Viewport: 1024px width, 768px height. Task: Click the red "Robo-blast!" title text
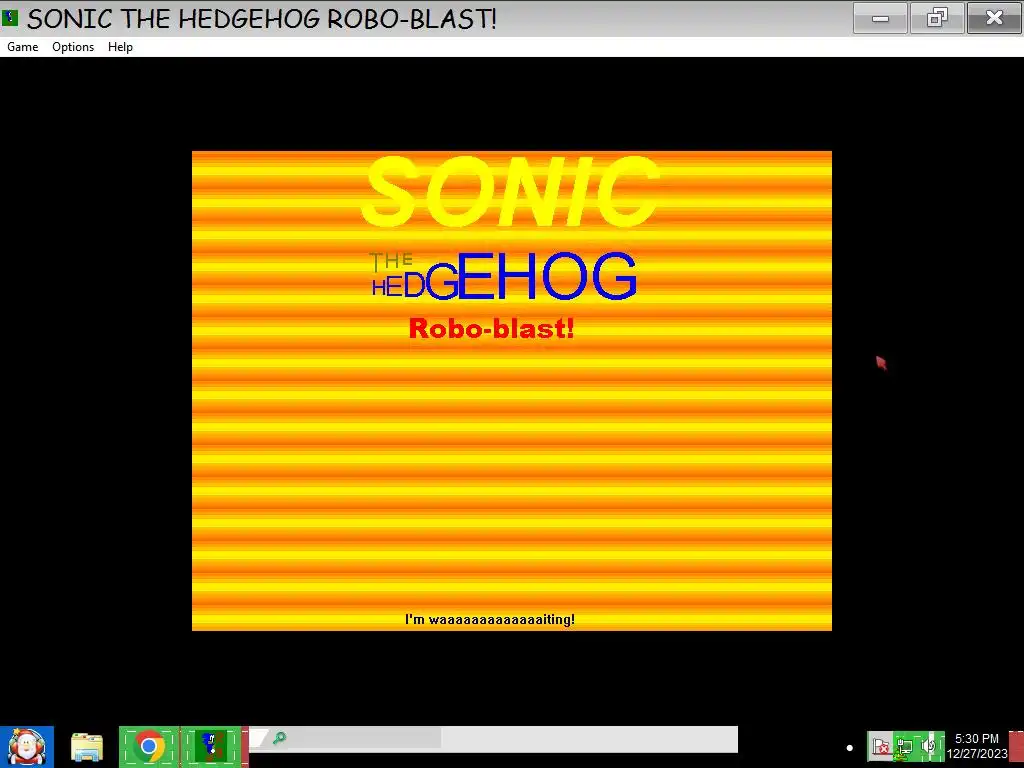point(491,328)
